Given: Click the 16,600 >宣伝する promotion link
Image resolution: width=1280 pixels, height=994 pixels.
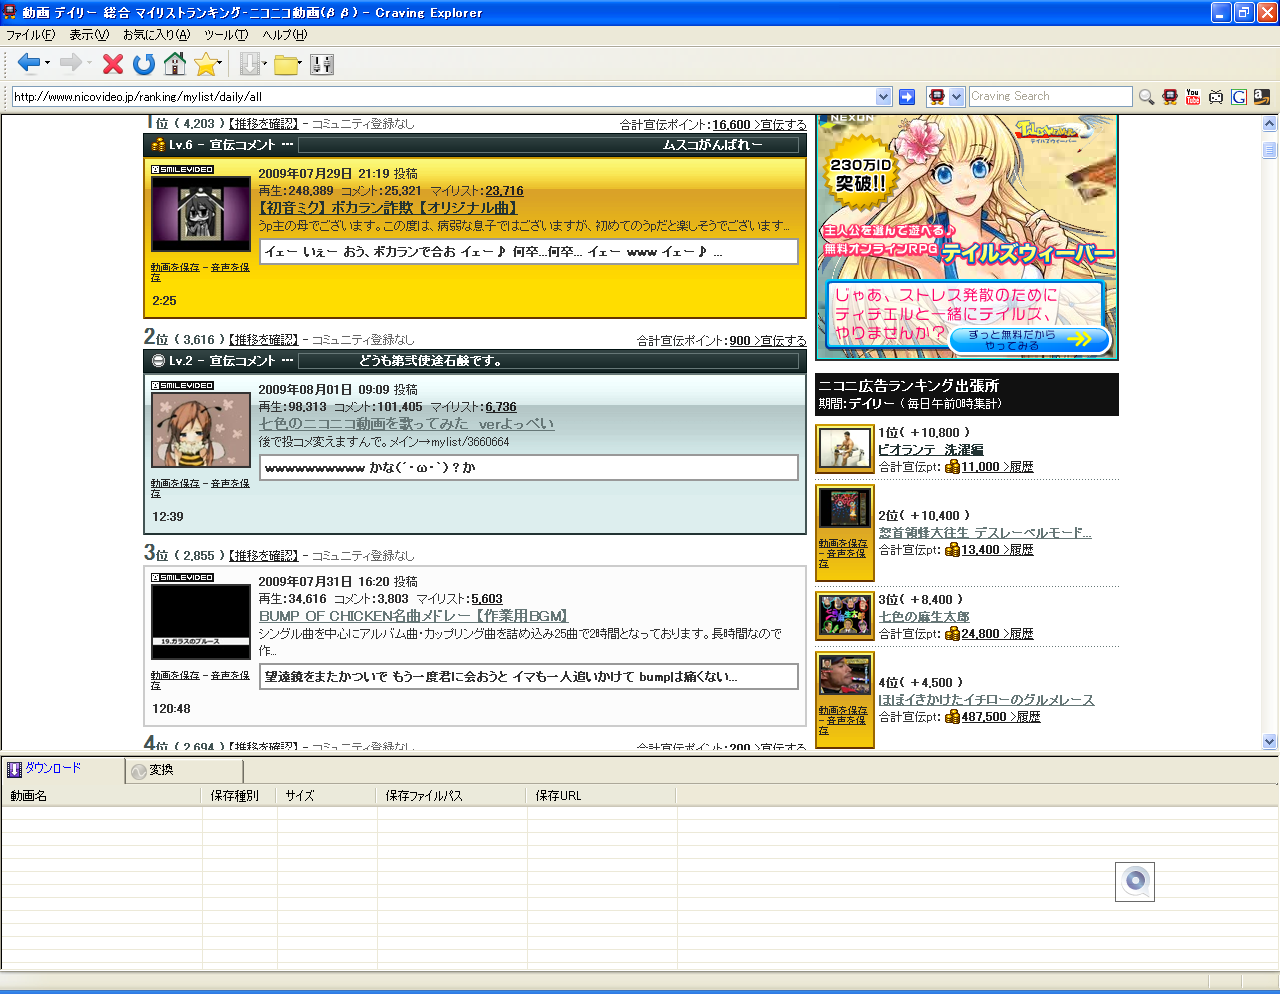Looking at the screenshot, I should [759, 125].
